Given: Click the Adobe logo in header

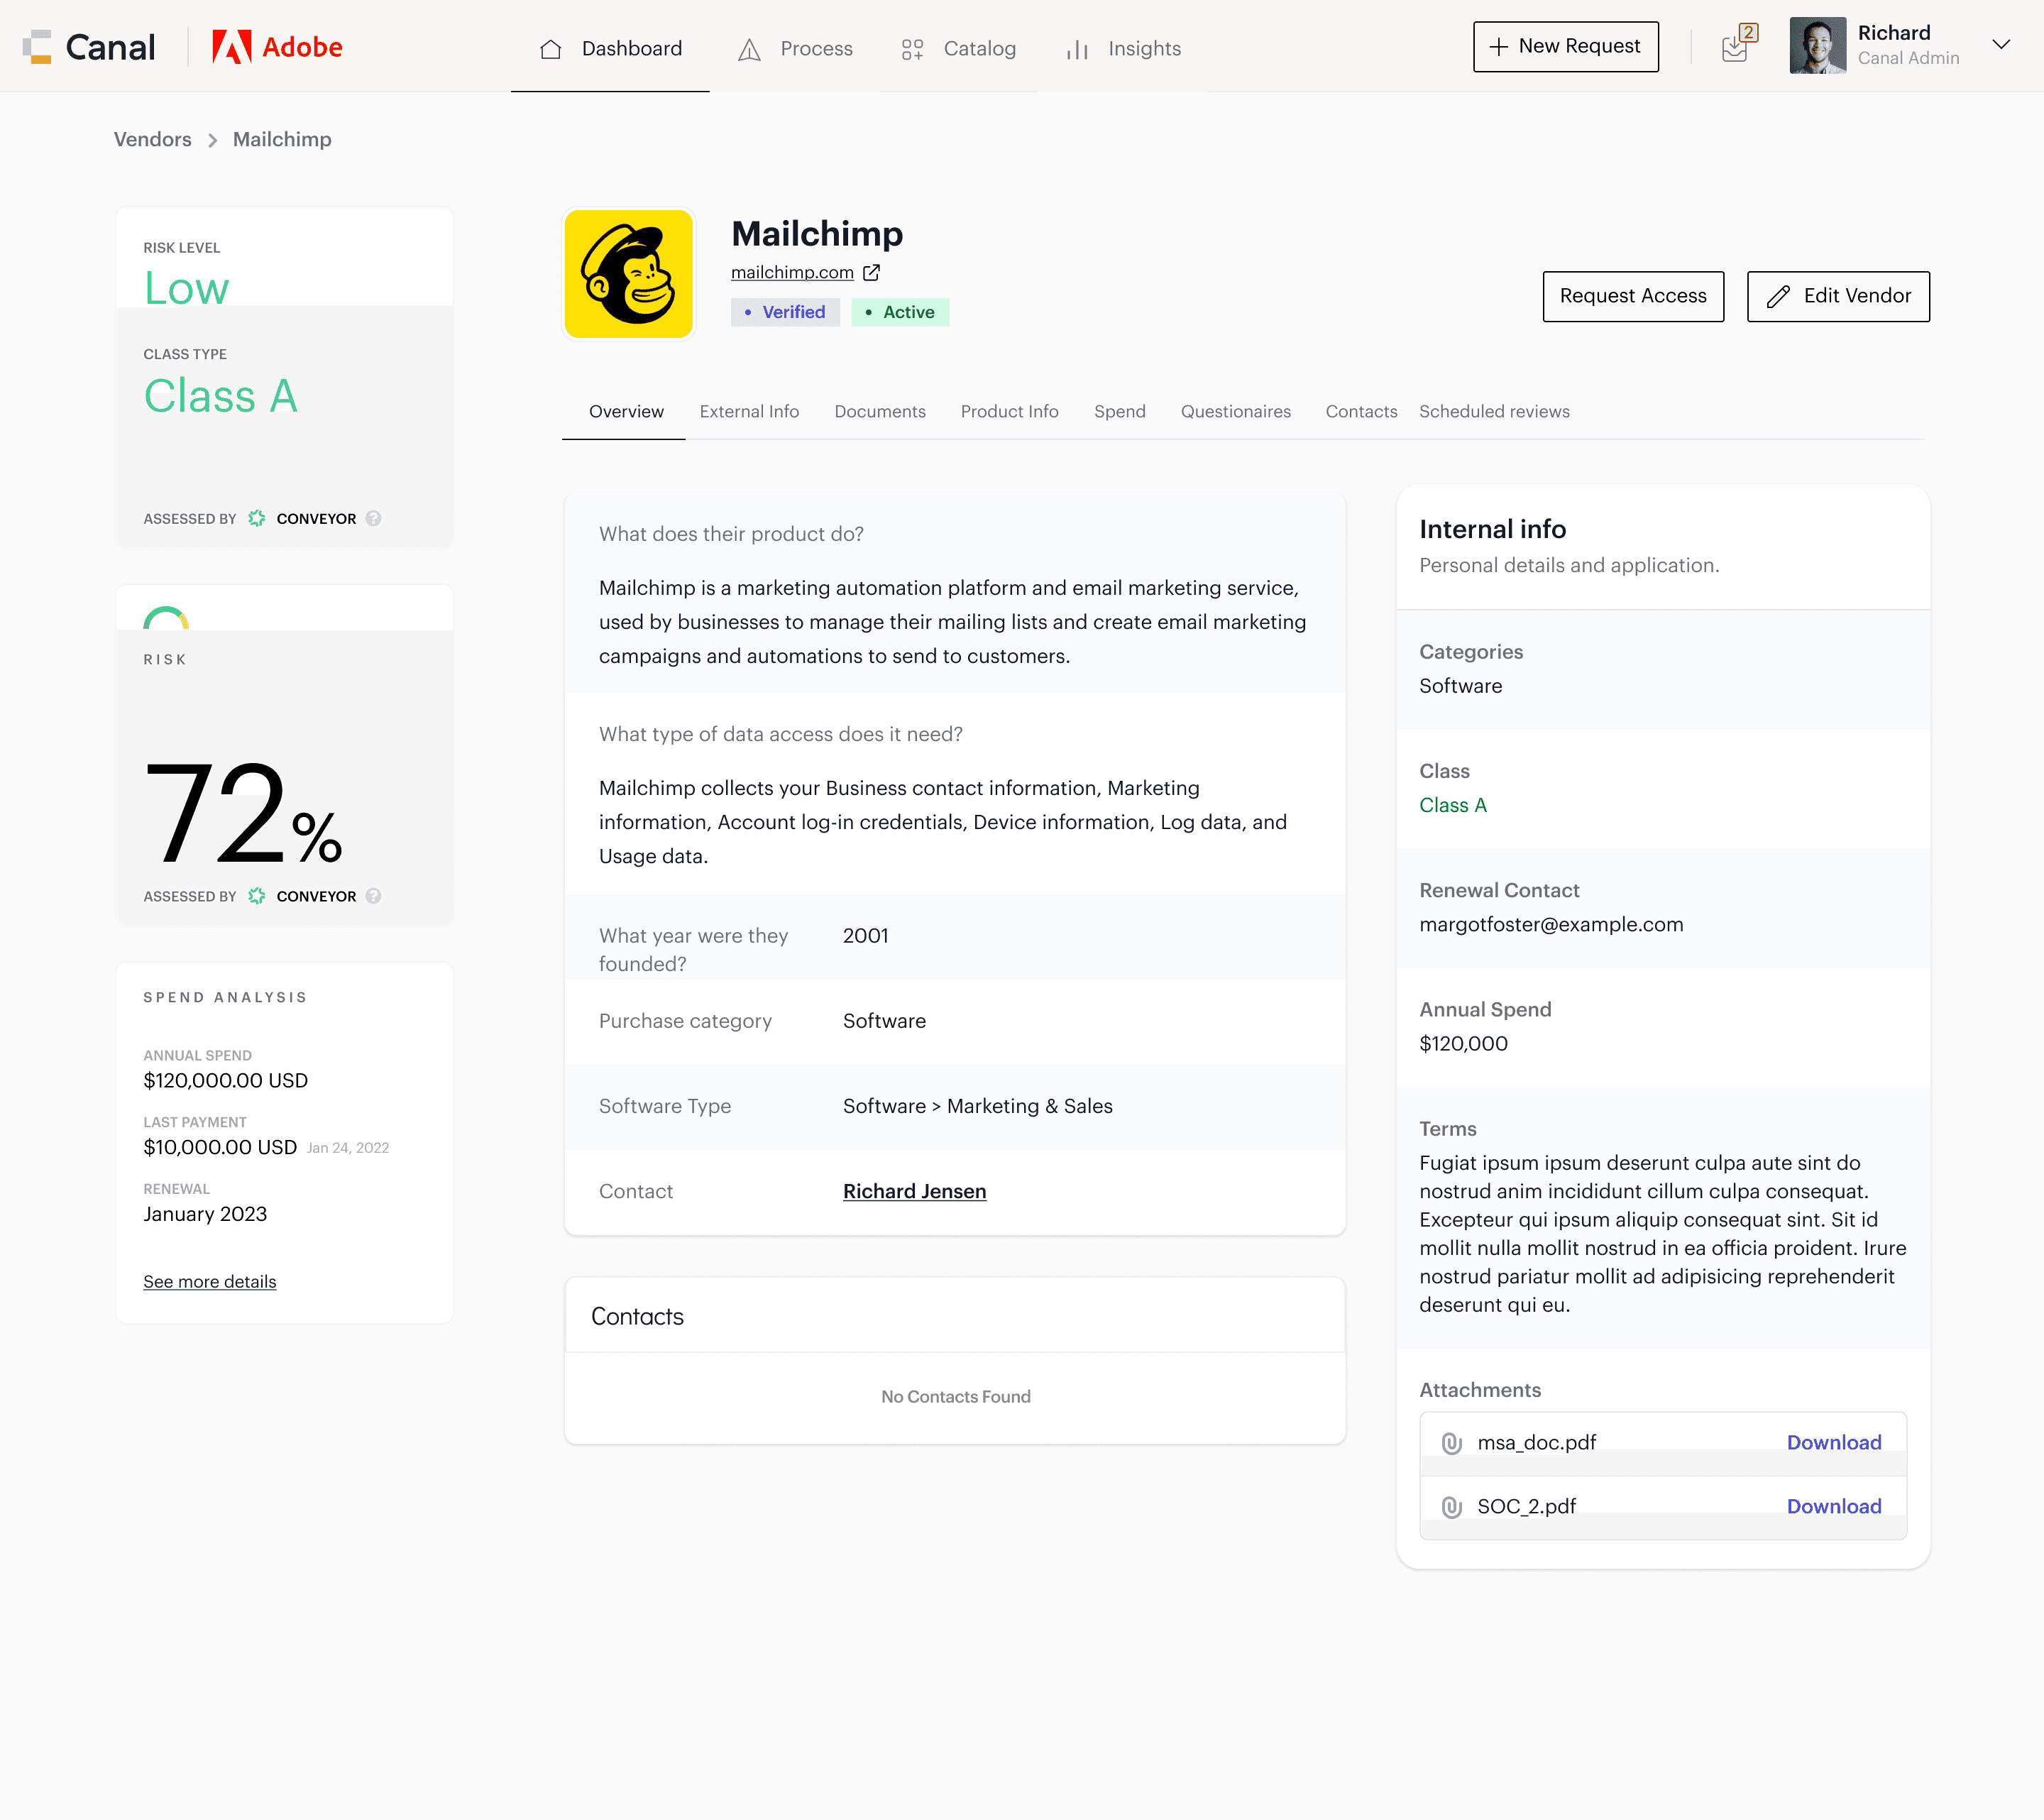Looking at the screenshot, I should click(x=277, y=47).
